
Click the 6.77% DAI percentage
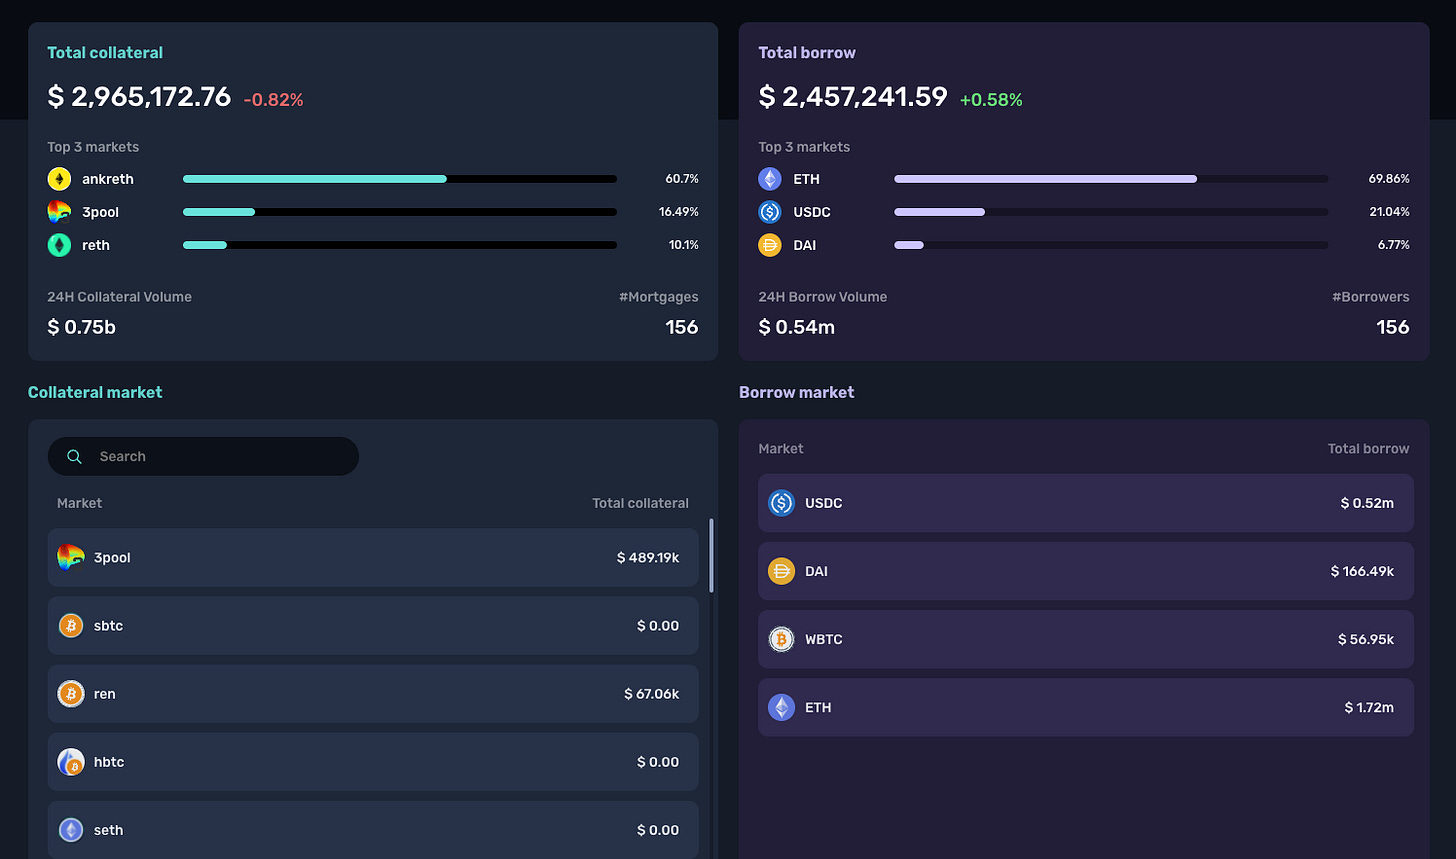click(x=1393, y=245)
